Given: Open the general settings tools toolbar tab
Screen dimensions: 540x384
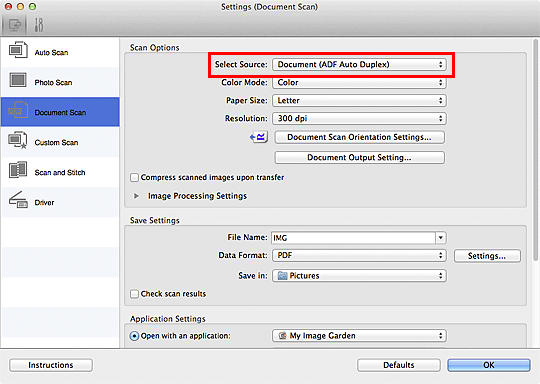Looking at the screenshot, I should [x=39, y=25].
